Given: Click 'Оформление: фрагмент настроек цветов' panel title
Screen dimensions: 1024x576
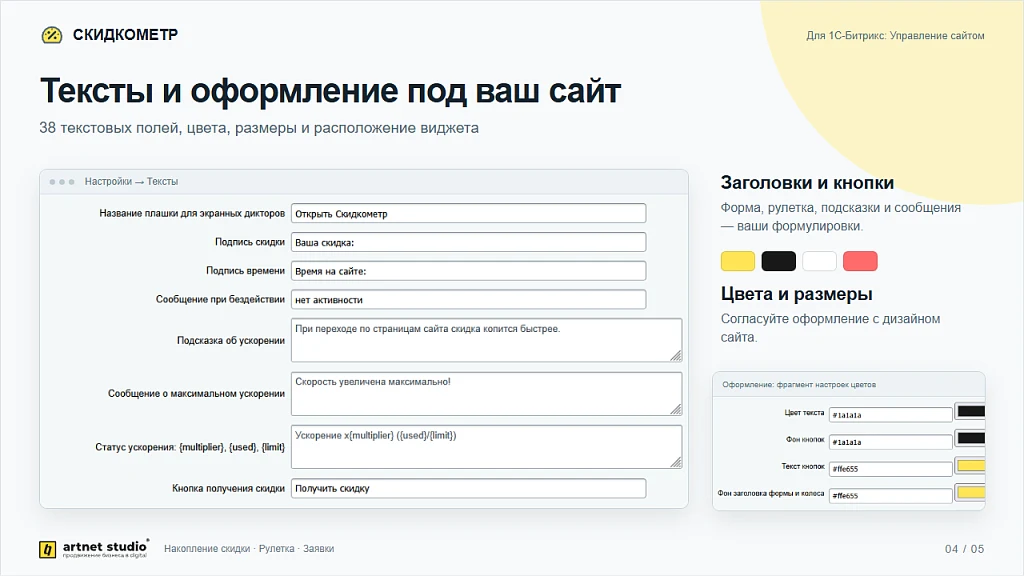Looking at the screenshot, I should [799, 385].
